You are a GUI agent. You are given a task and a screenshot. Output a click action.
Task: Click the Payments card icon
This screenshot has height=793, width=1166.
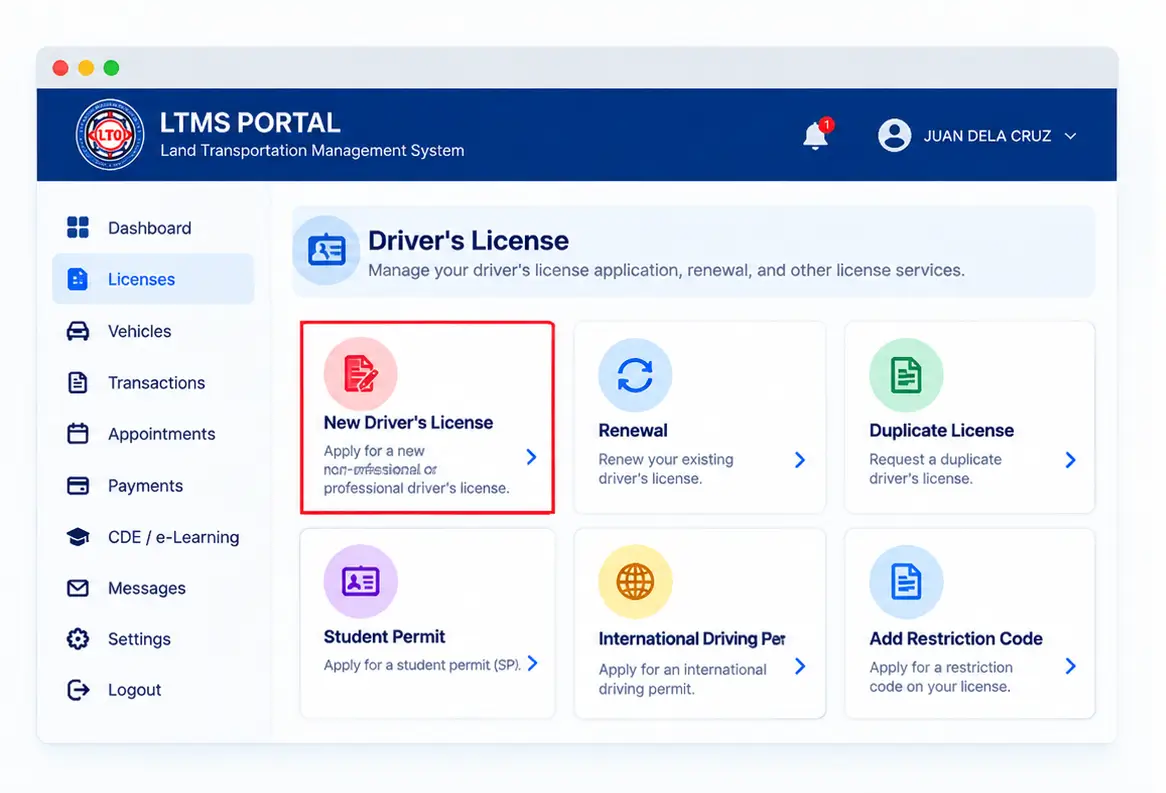click(x=78, y=486)
